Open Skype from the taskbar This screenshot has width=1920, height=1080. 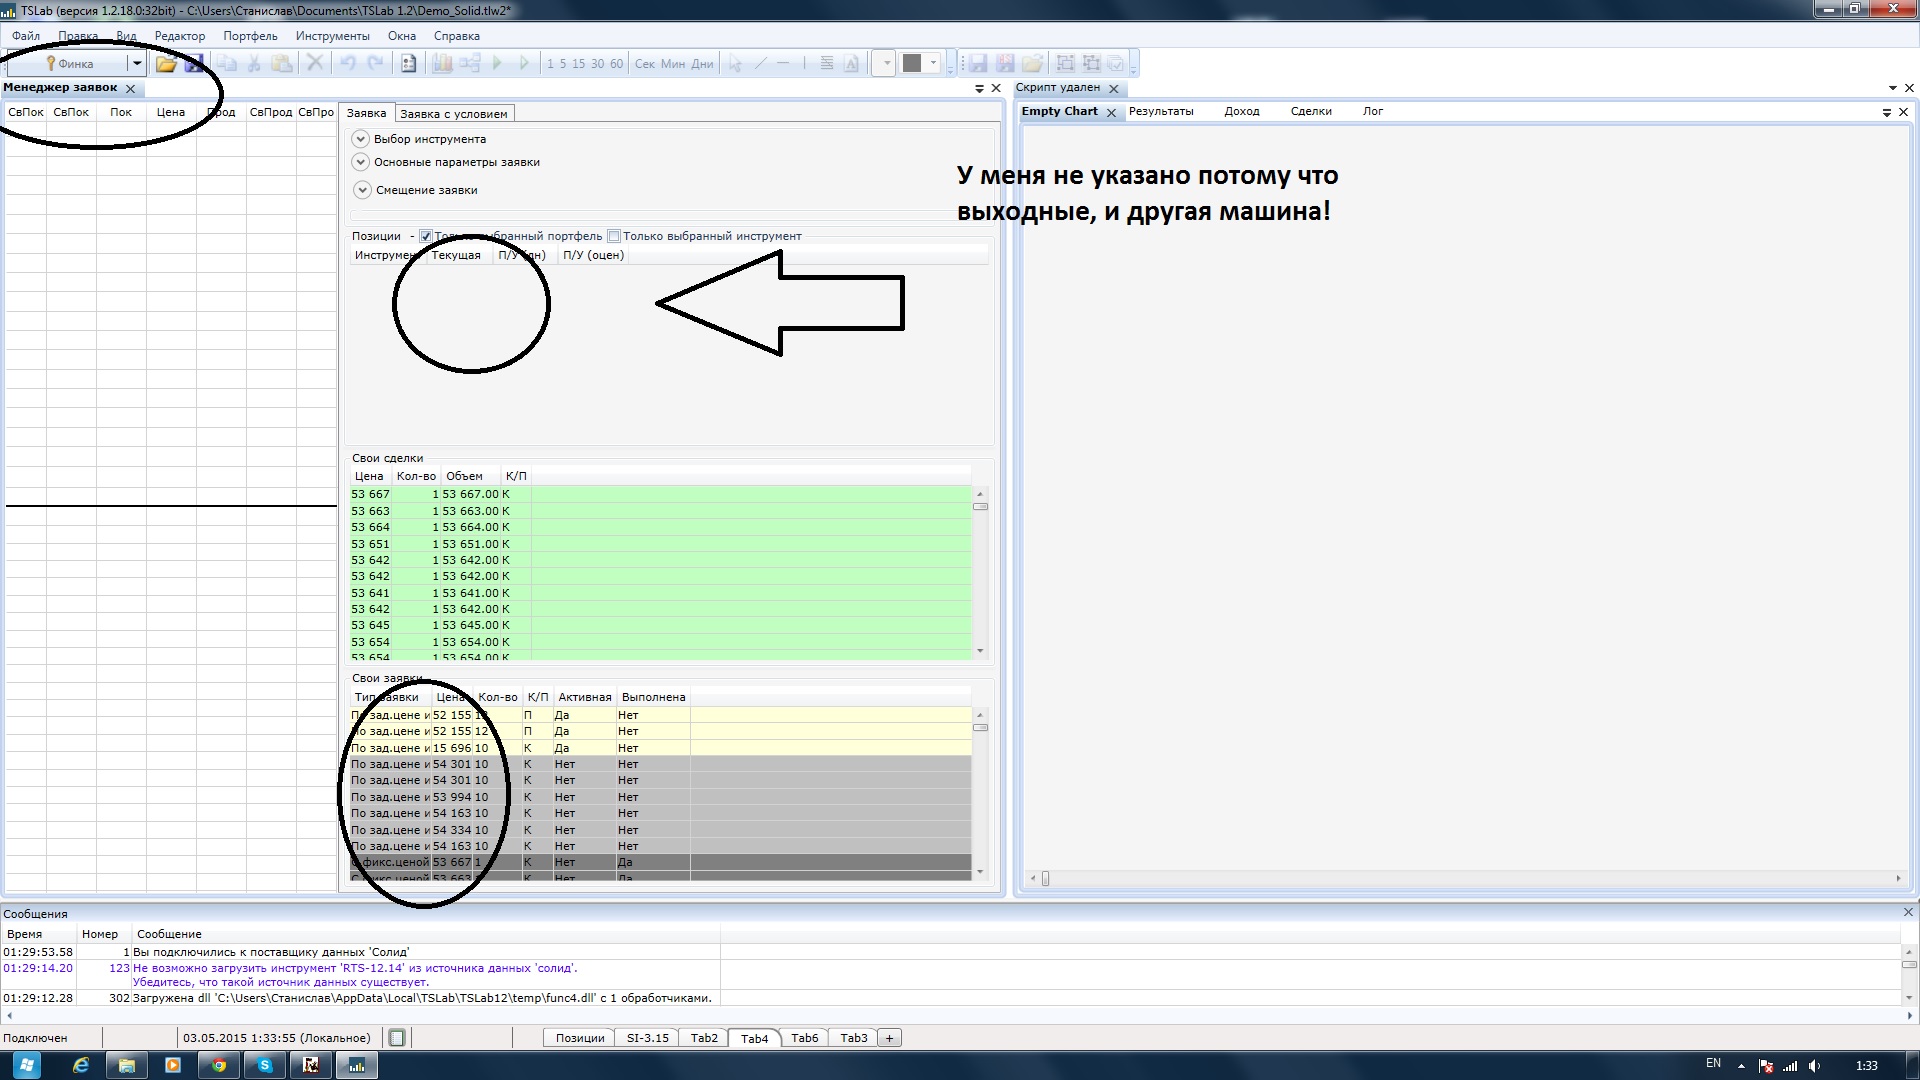[x=265, y=1065]
